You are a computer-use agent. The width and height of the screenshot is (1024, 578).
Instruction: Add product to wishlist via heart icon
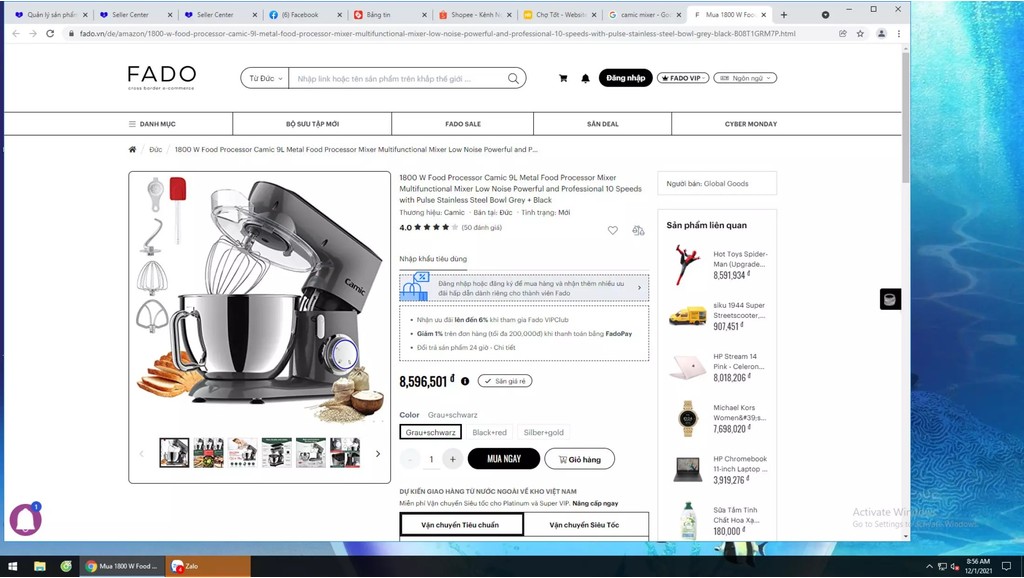click(x=613, y=230)
